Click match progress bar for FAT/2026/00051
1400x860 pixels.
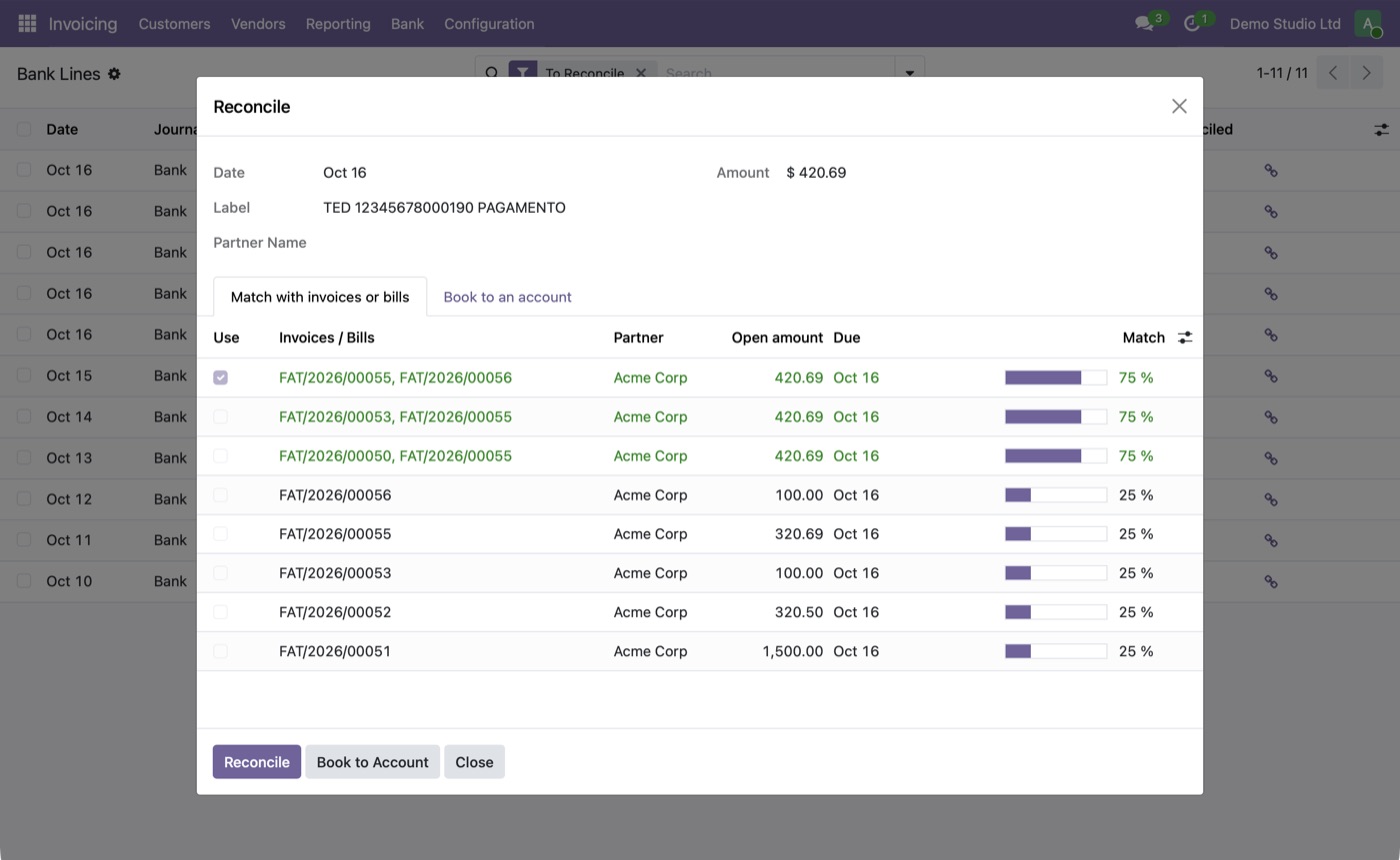coord(1056,651)
